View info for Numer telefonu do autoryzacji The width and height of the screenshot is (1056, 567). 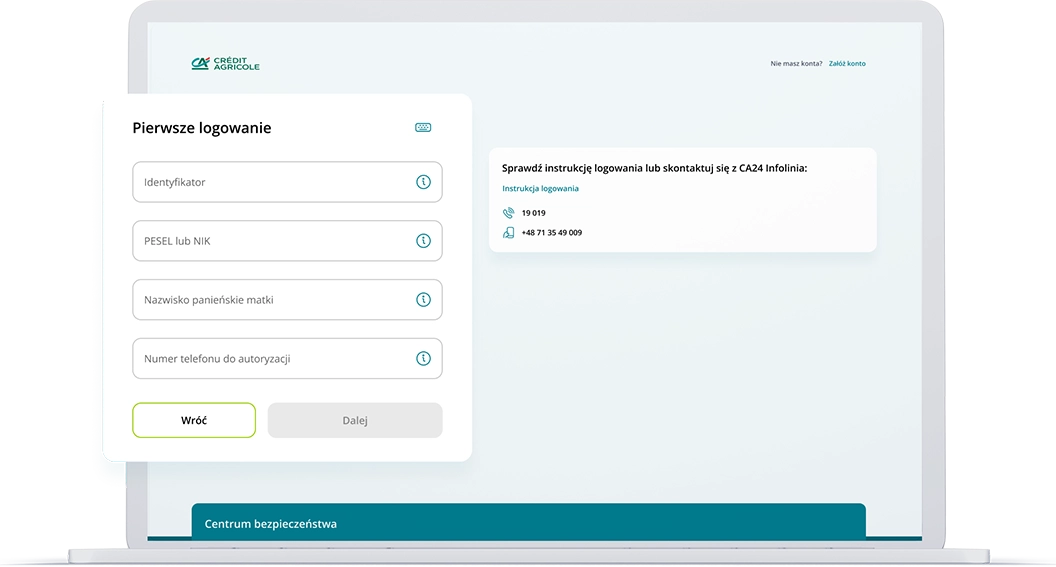click(423, 358)
